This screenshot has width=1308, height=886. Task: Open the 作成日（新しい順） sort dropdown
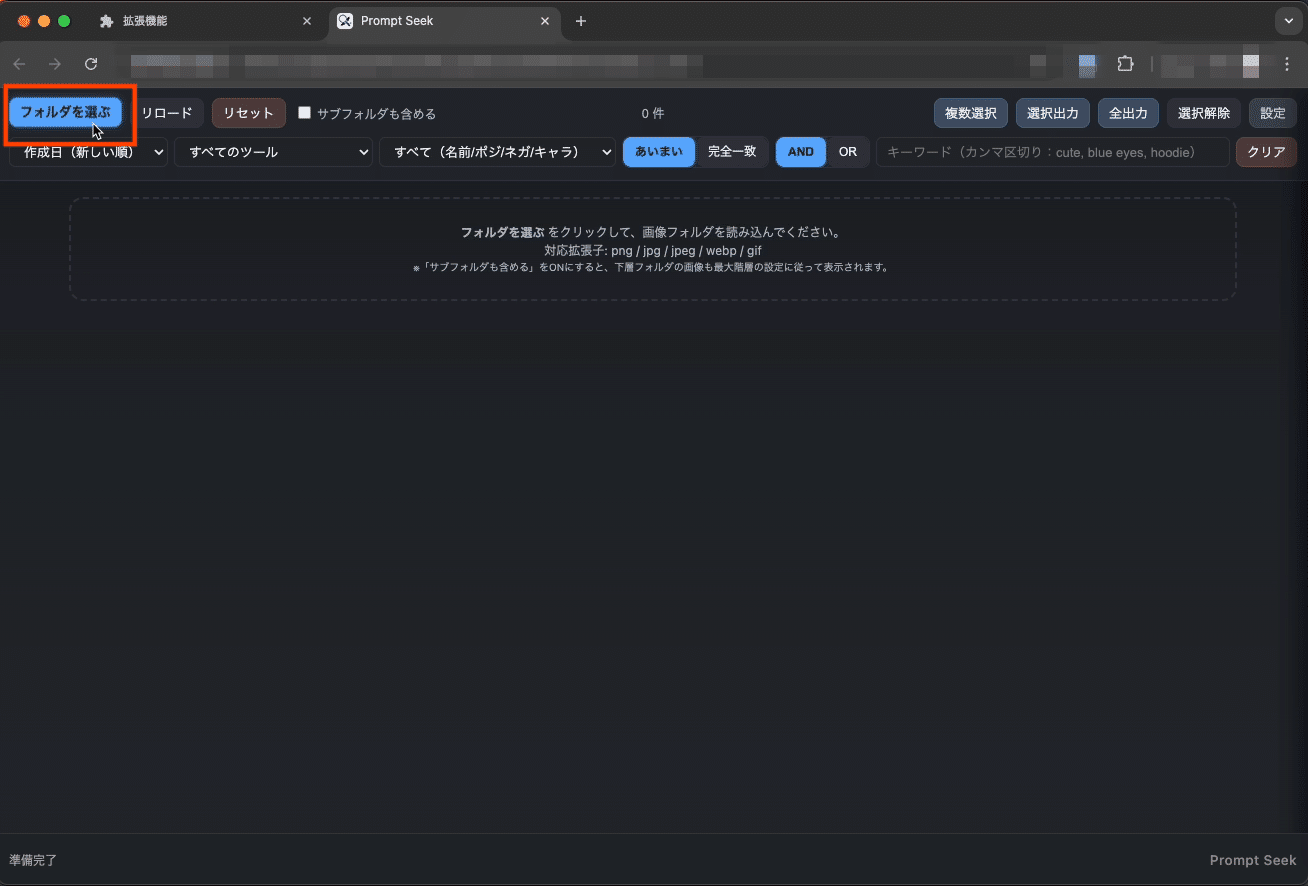click(89, 152)
